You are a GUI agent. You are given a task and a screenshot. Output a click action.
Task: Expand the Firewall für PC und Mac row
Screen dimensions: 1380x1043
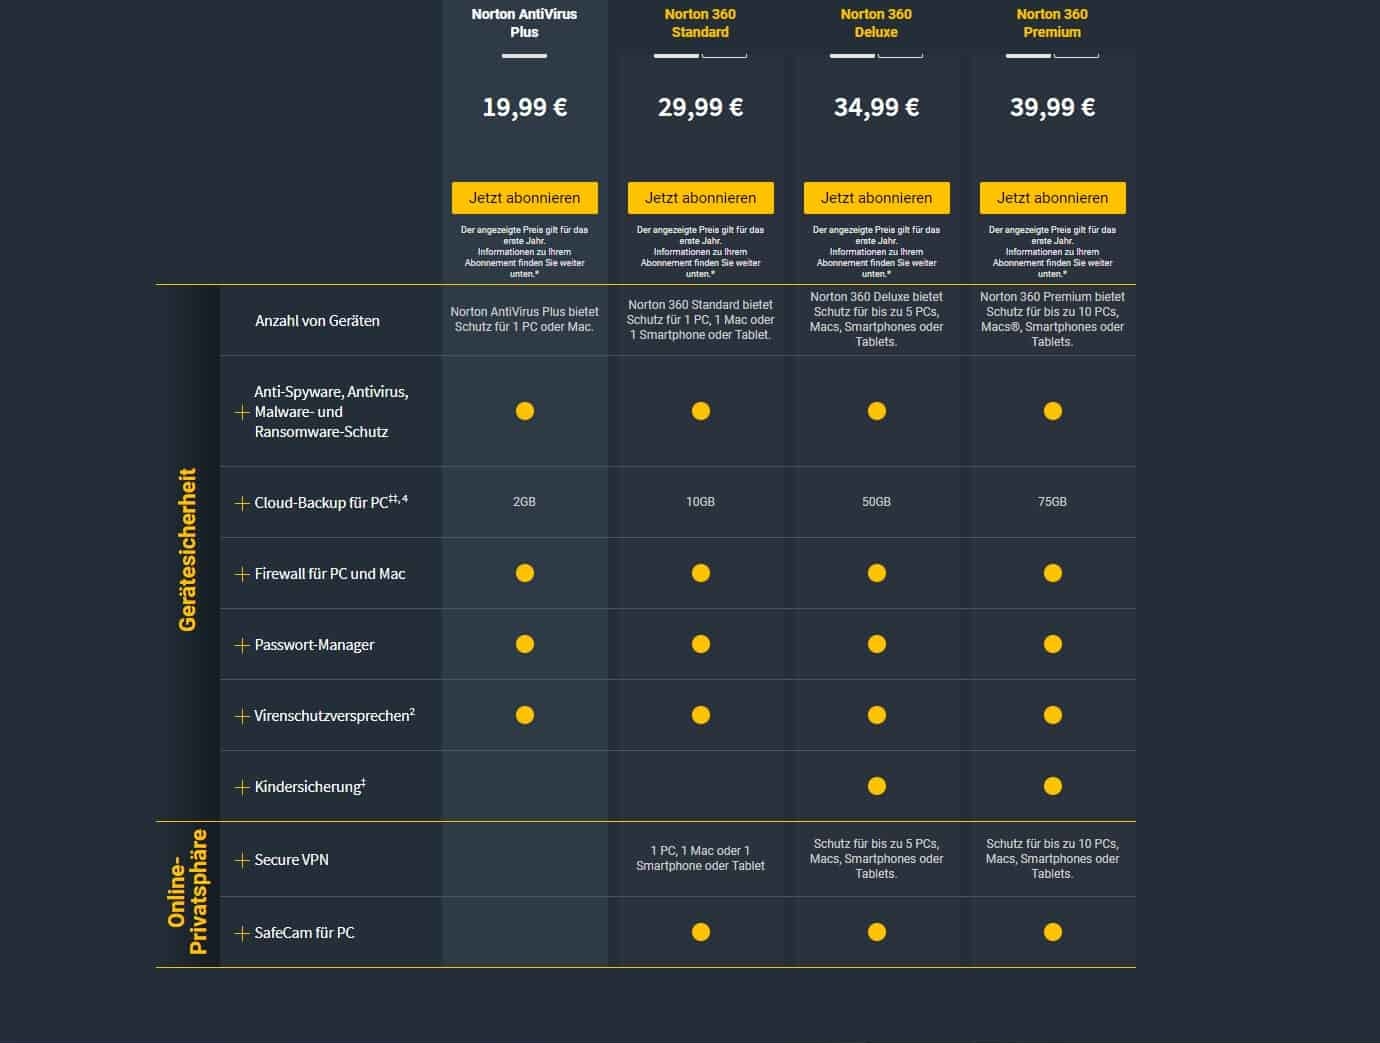(x=241, y=574)
